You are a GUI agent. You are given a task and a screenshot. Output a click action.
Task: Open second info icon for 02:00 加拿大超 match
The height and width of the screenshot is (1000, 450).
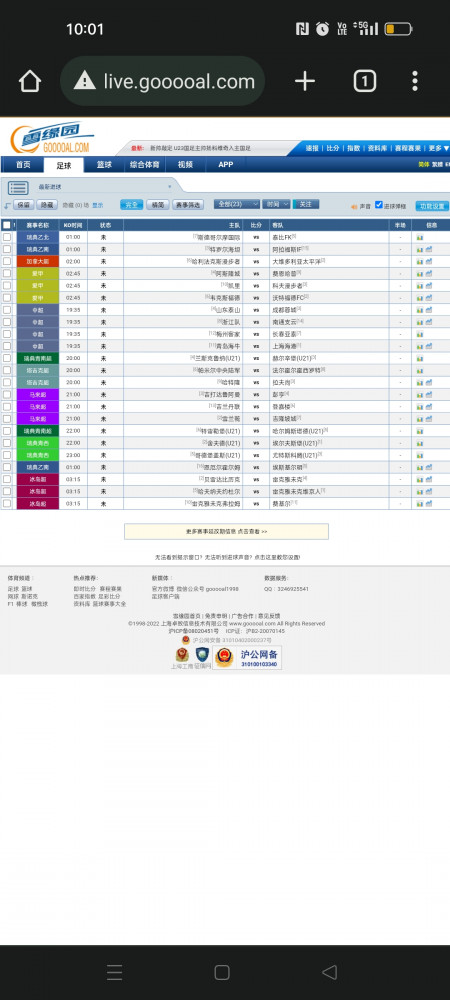tap(429, 261)
